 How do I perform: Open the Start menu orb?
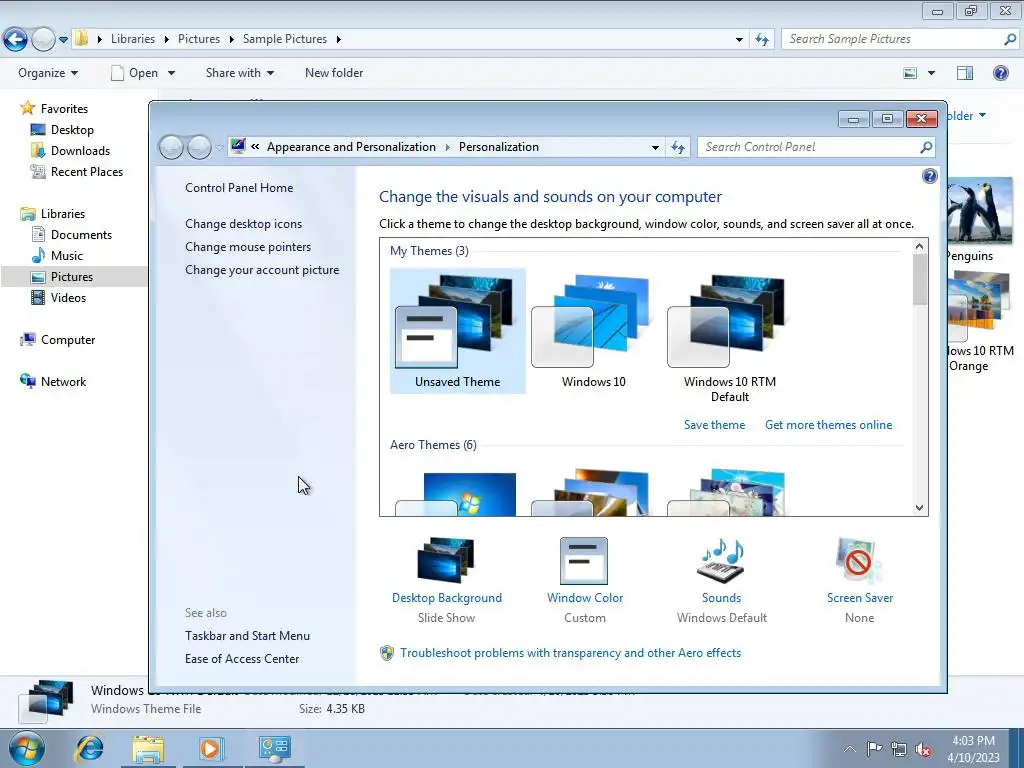point(27,748)
